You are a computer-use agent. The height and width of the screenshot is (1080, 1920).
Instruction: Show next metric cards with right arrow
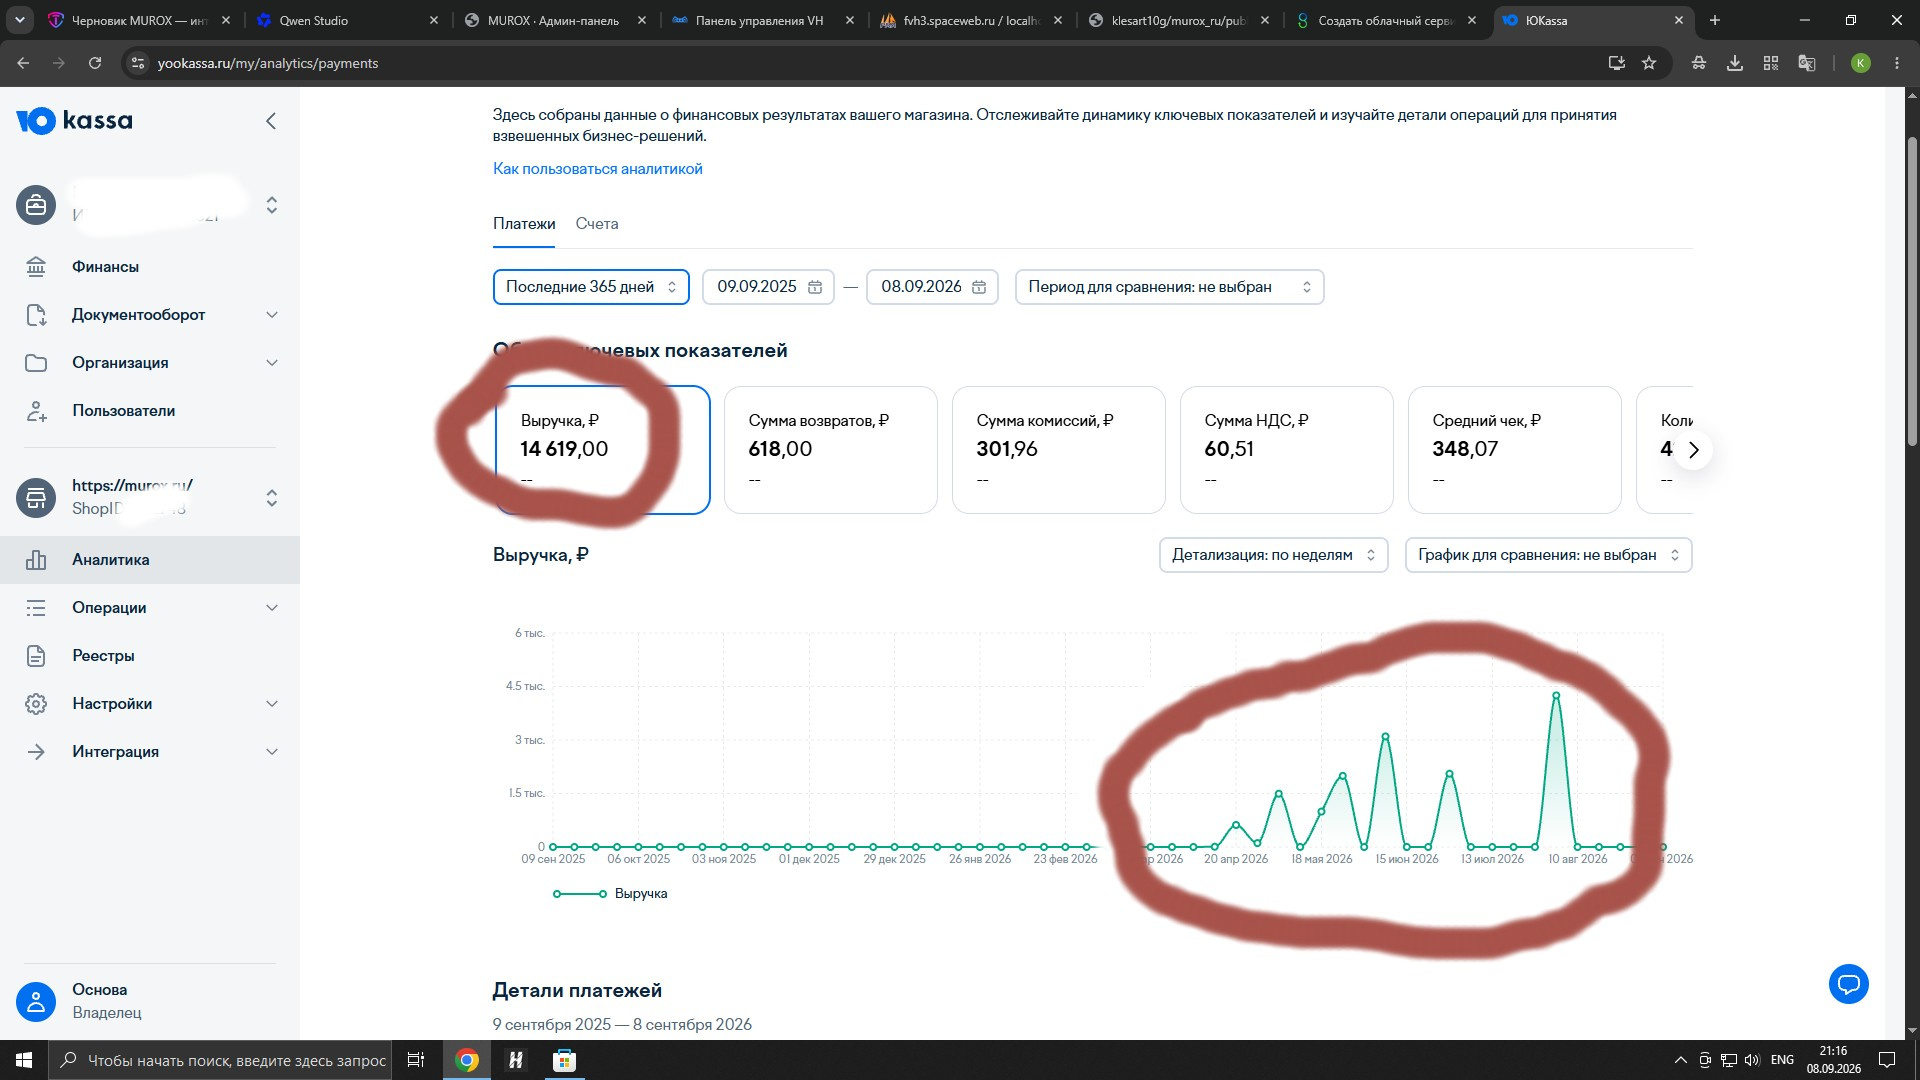click(1693, 450)
